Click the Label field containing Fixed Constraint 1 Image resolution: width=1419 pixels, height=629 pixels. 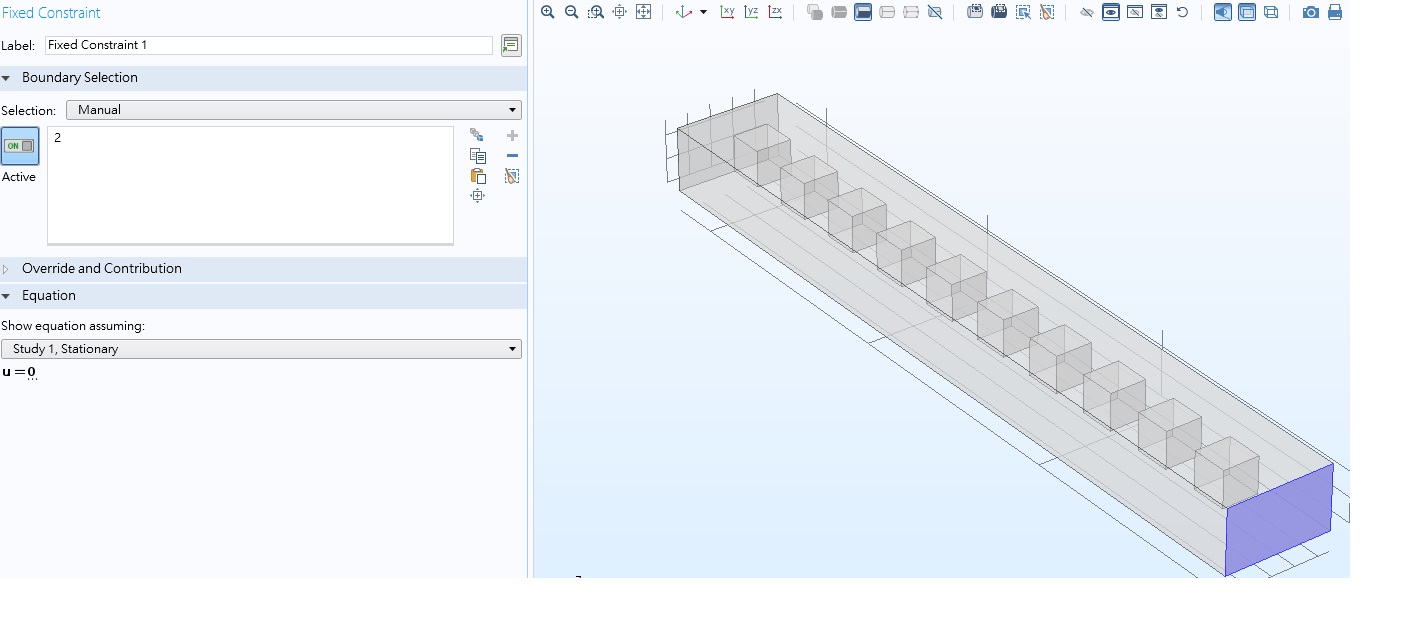pos(268,45)
